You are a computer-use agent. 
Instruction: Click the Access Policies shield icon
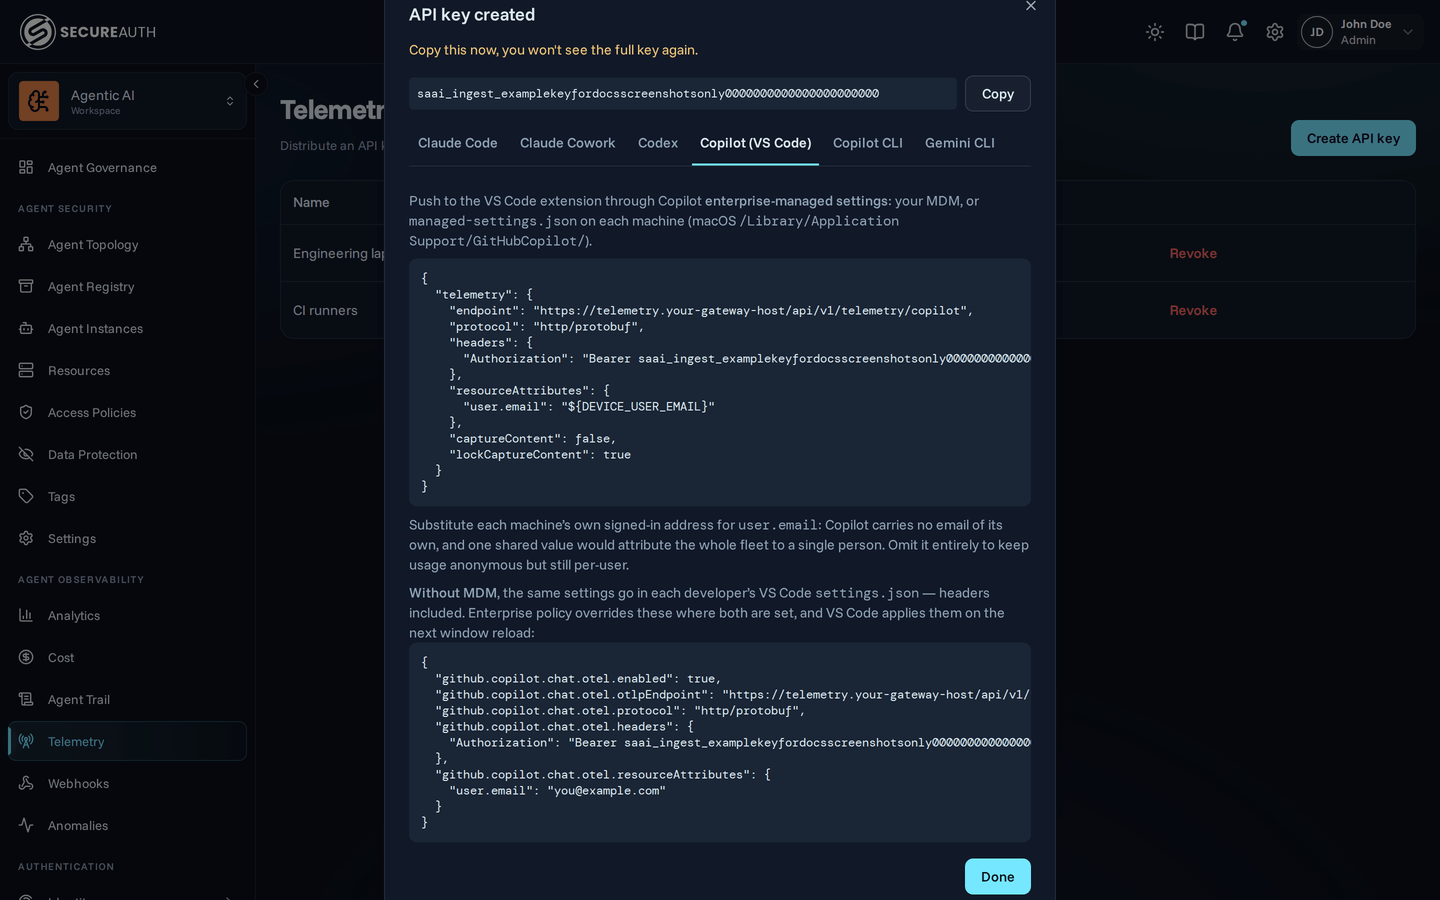click(x=26, y=412)
